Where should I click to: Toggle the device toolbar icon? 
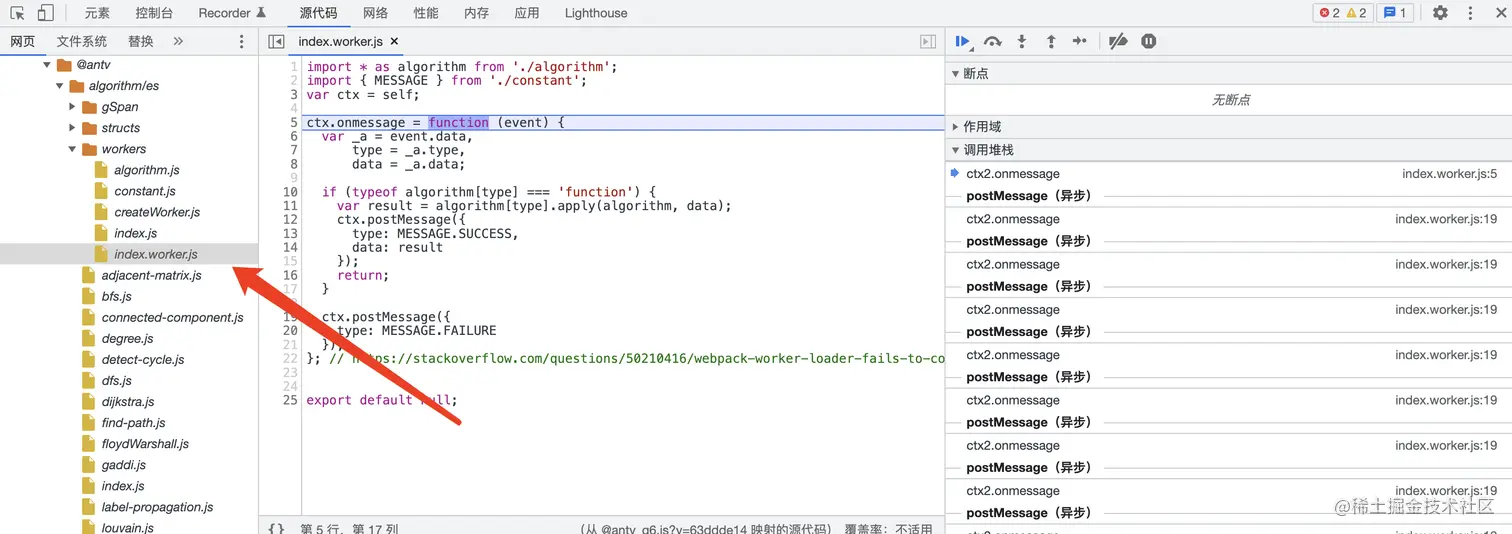pyautogui.click(x=45, y=13)
